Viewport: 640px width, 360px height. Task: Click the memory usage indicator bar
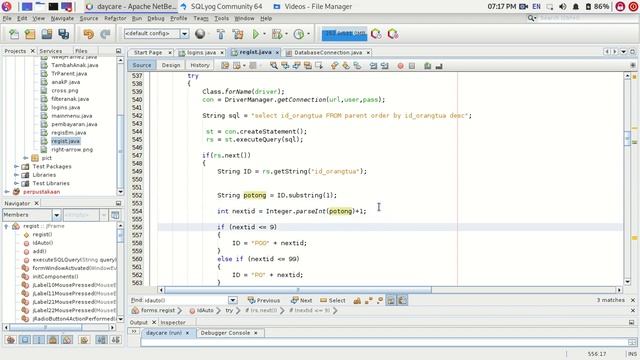(x=344, y=34)
